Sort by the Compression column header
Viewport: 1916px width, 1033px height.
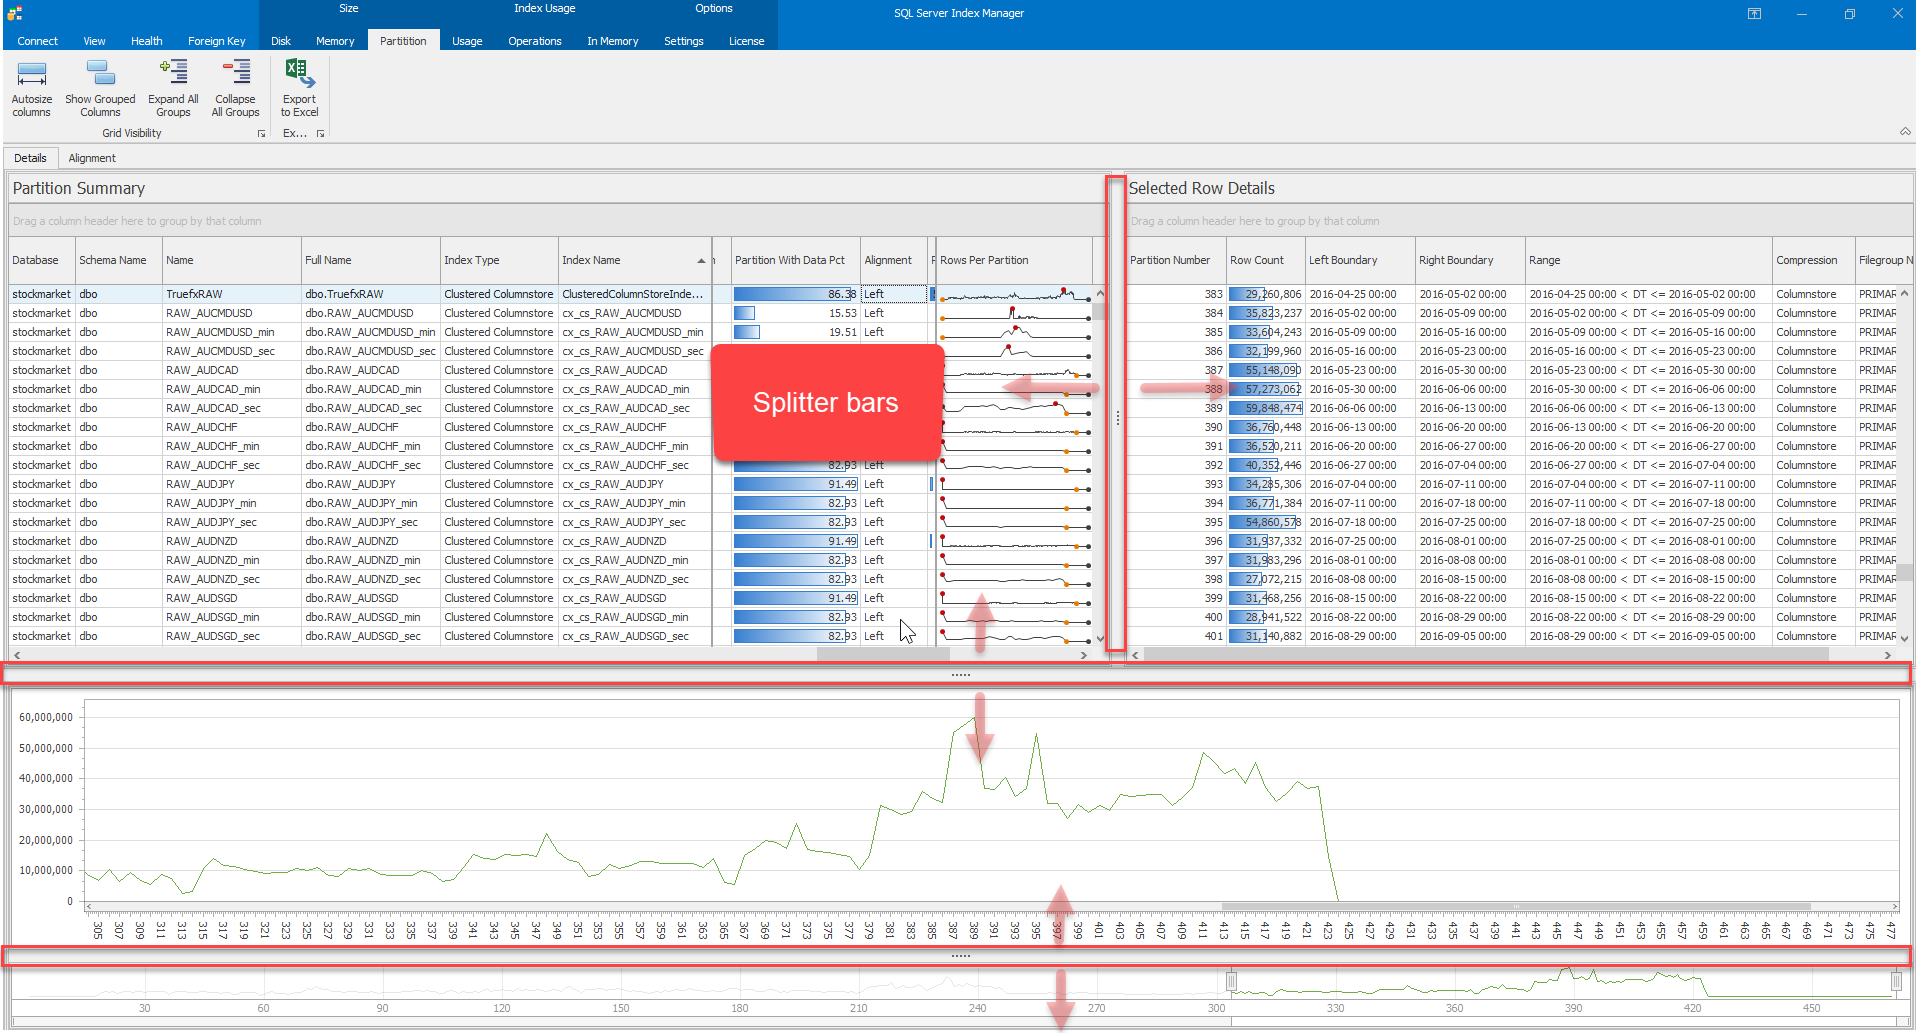pos(1814,260)
